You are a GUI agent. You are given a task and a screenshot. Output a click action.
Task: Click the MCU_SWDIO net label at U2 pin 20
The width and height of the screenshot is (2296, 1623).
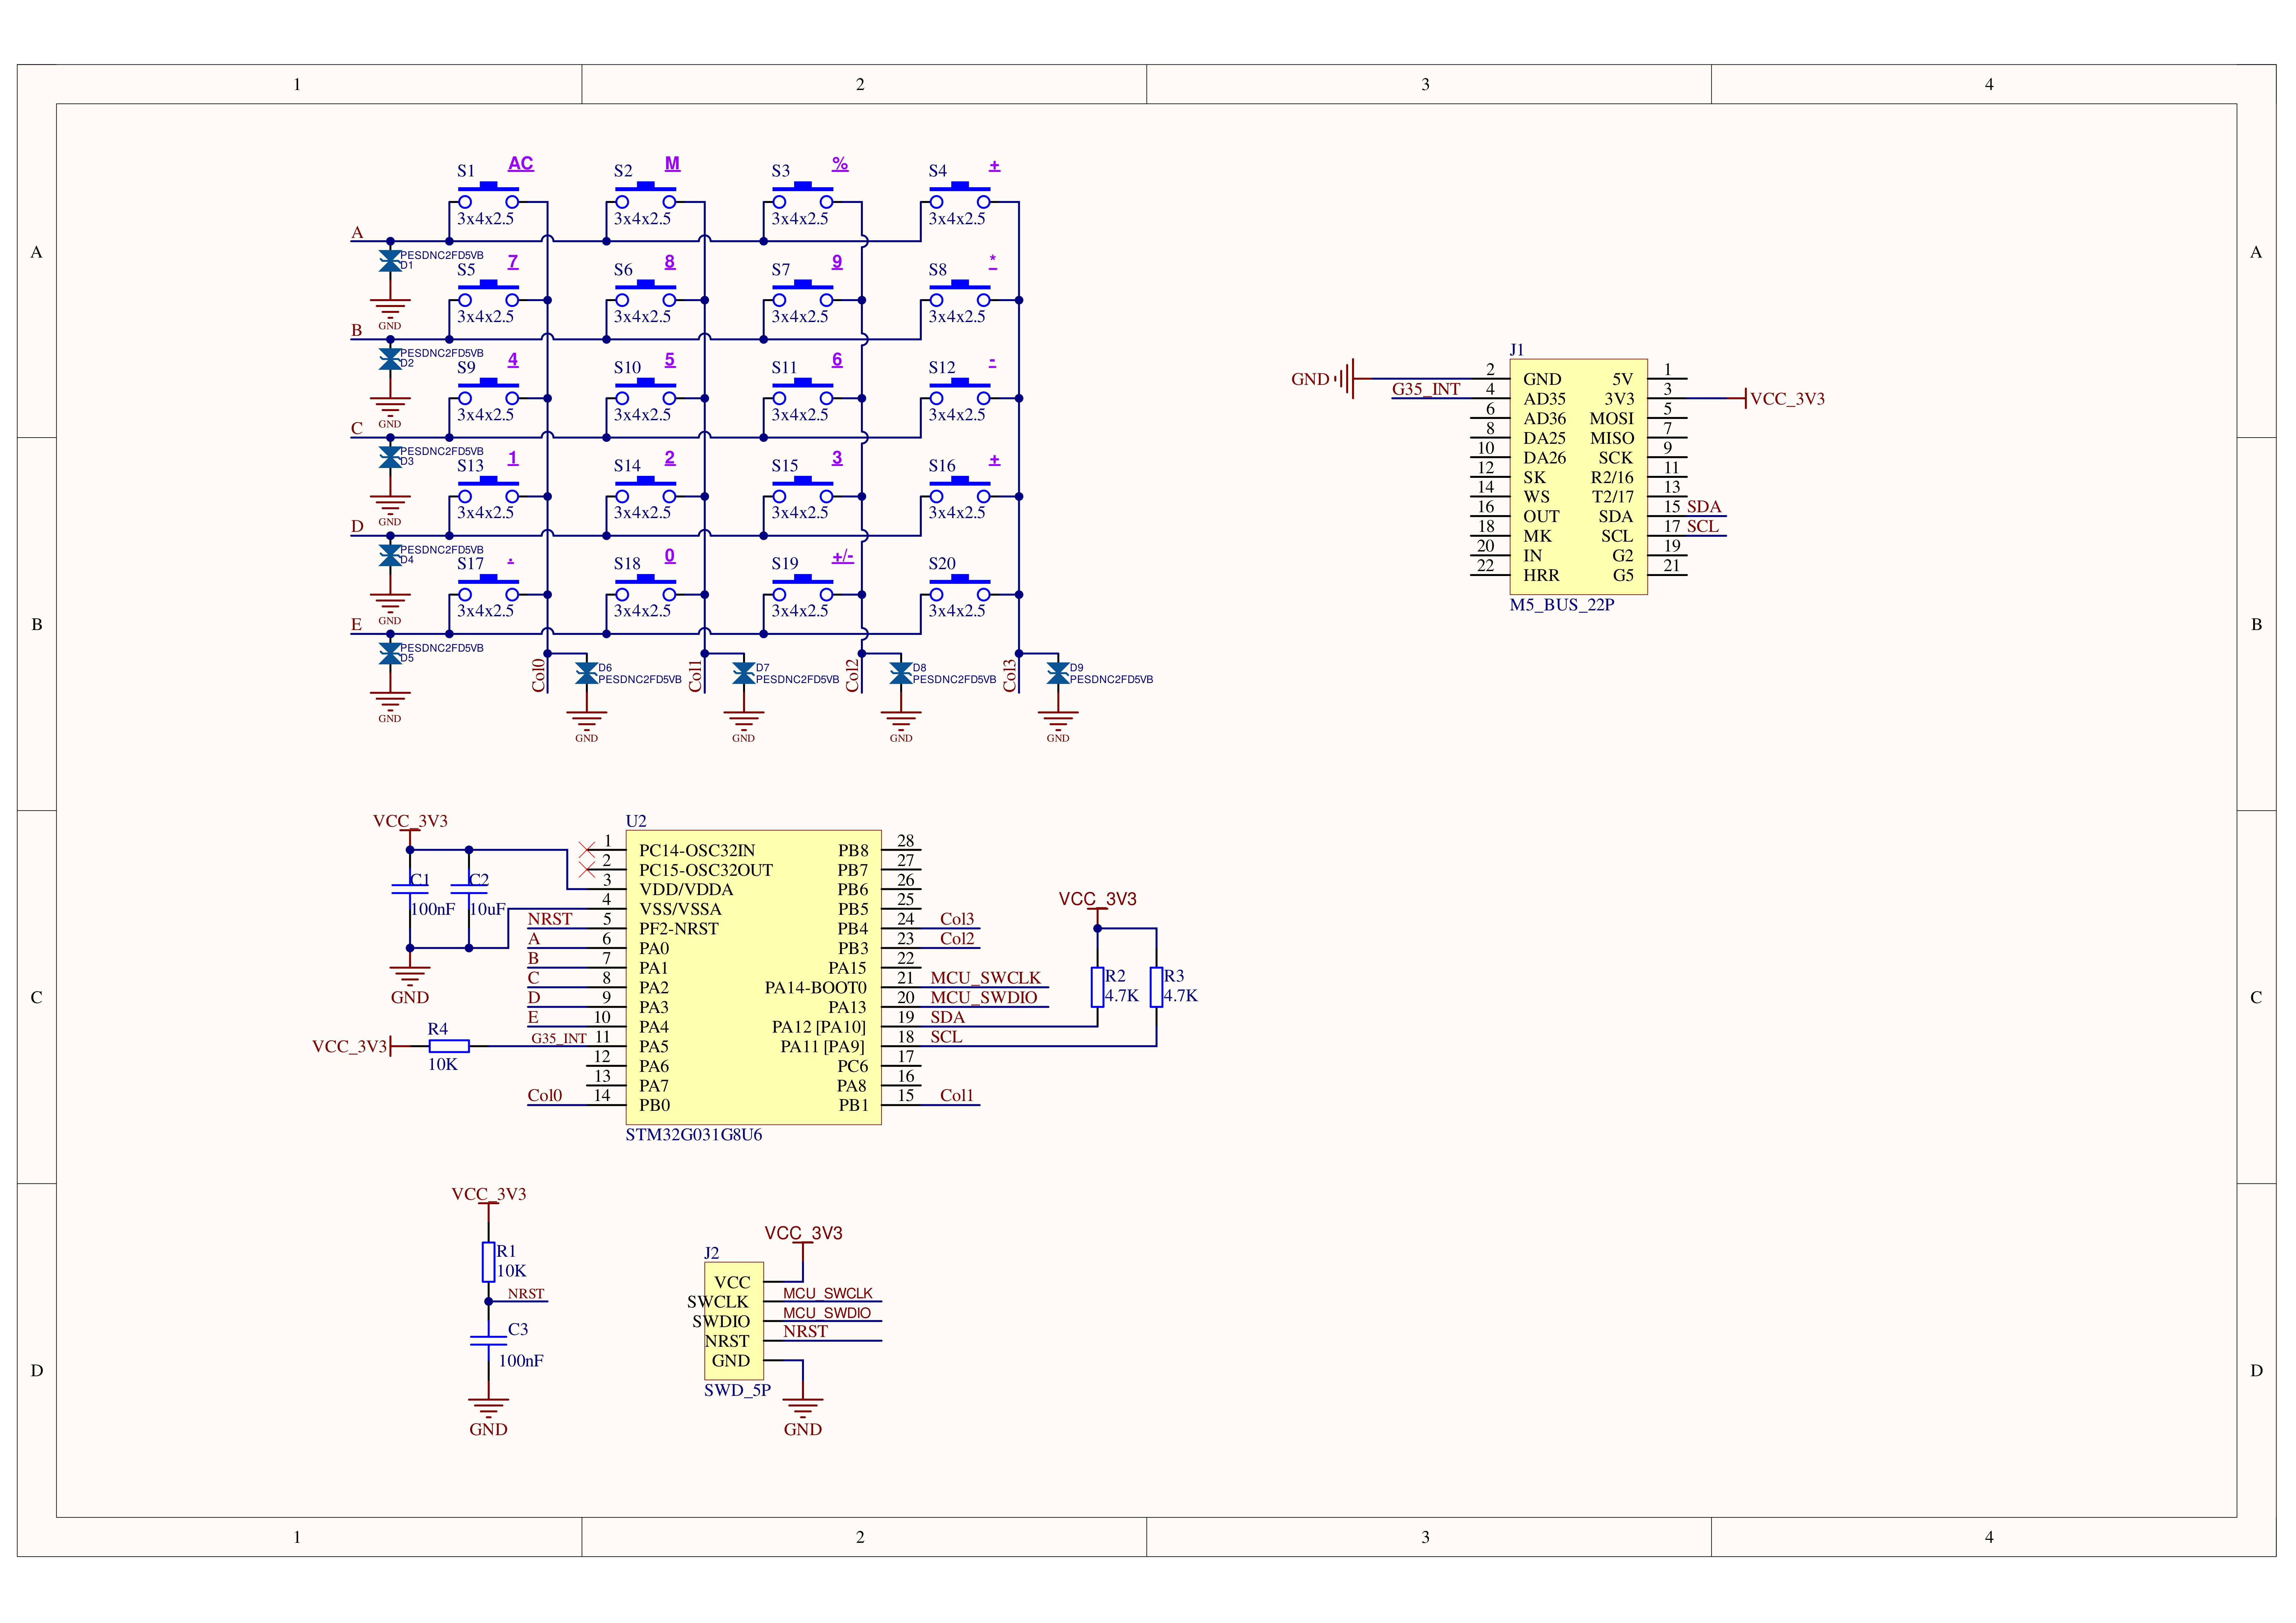pyautogui.click(x=984, y=998)
